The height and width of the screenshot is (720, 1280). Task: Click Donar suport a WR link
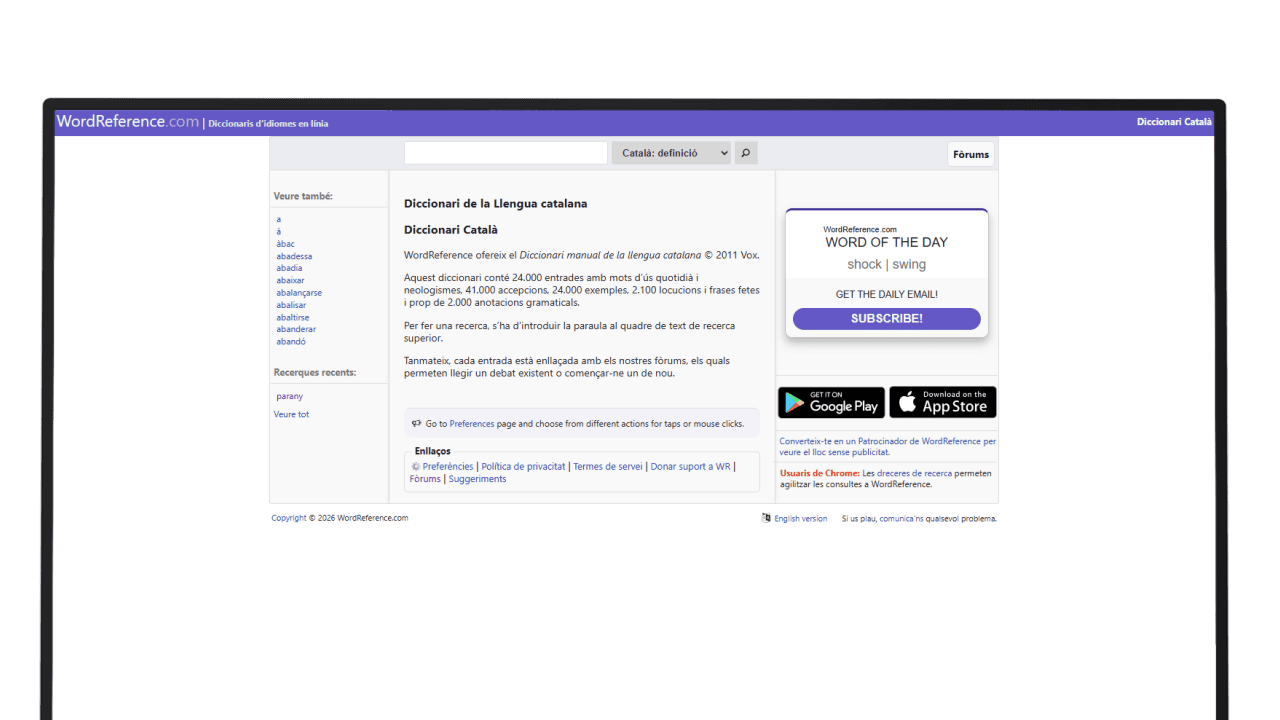pyautogui.click(x=690, y=466)
